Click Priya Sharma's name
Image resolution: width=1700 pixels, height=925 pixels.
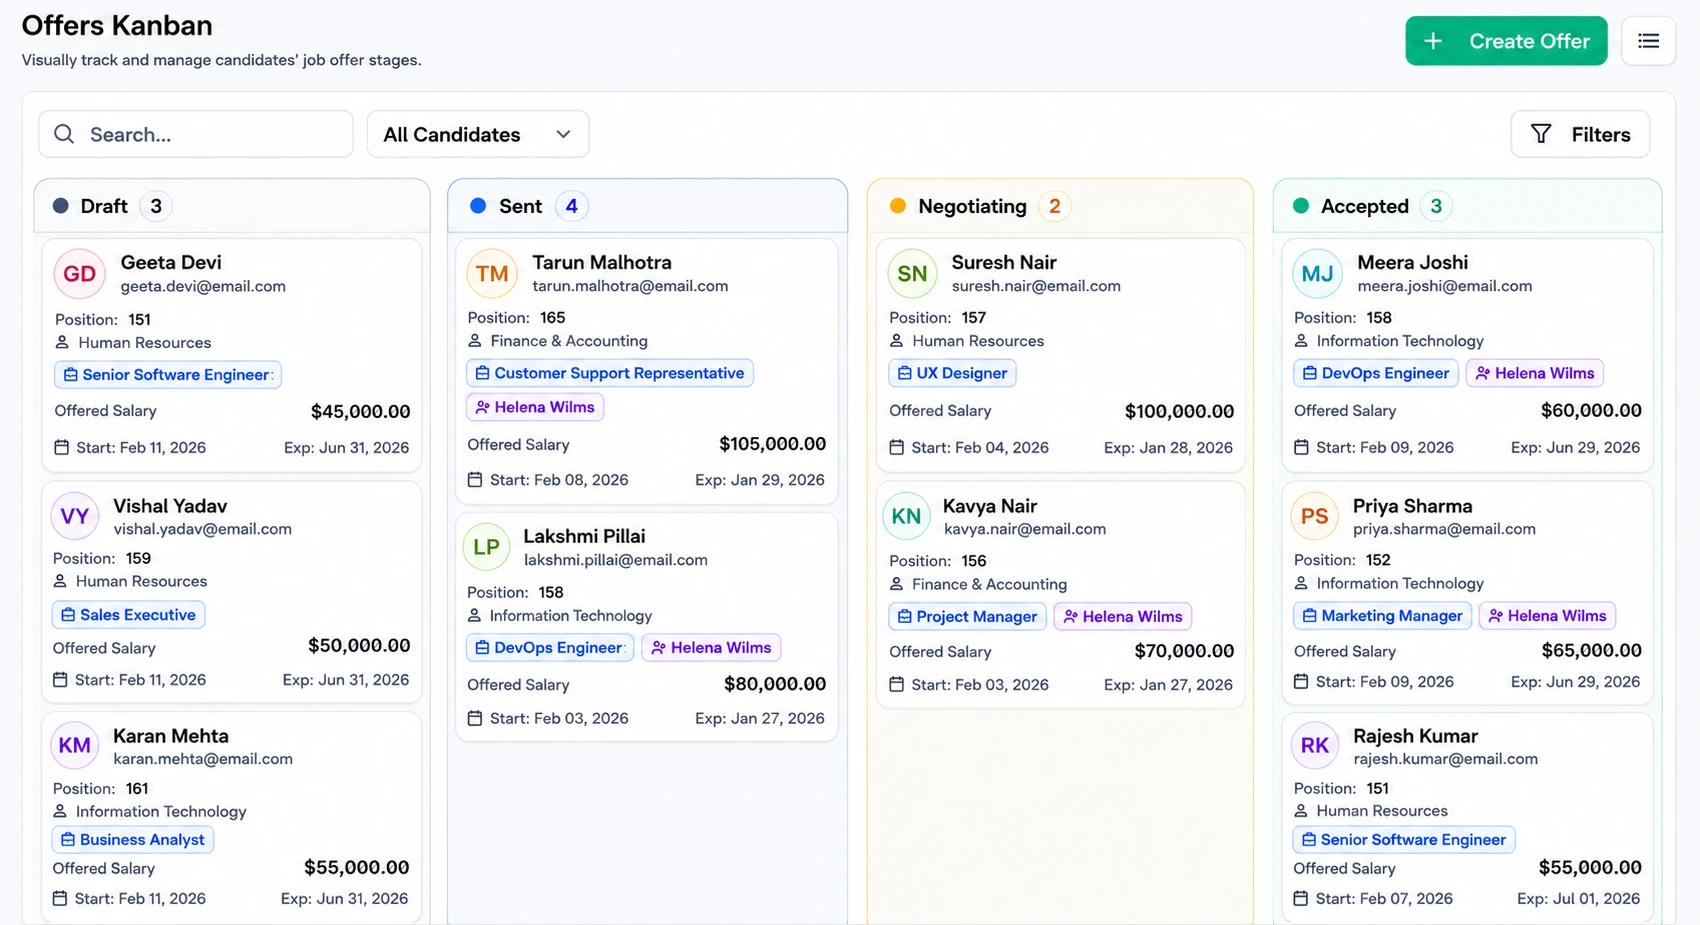click(1412, 506)
